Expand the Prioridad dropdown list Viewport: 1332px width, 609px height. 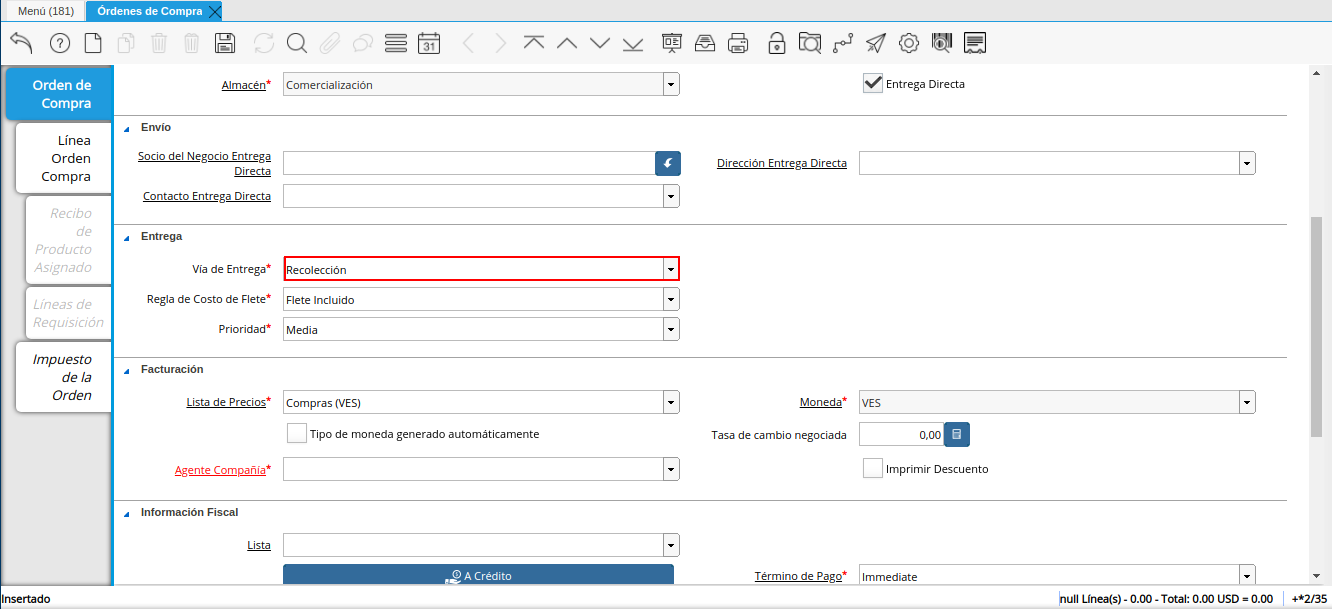[670, 329]
